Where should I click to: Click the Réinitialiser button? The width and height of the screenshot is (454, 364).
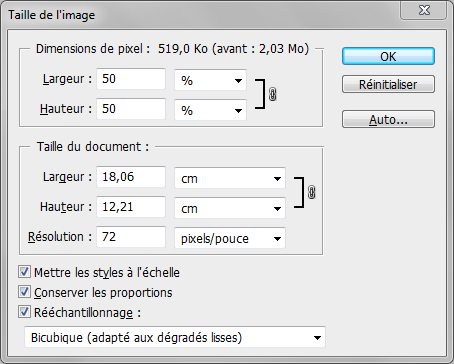coord(388,84)
